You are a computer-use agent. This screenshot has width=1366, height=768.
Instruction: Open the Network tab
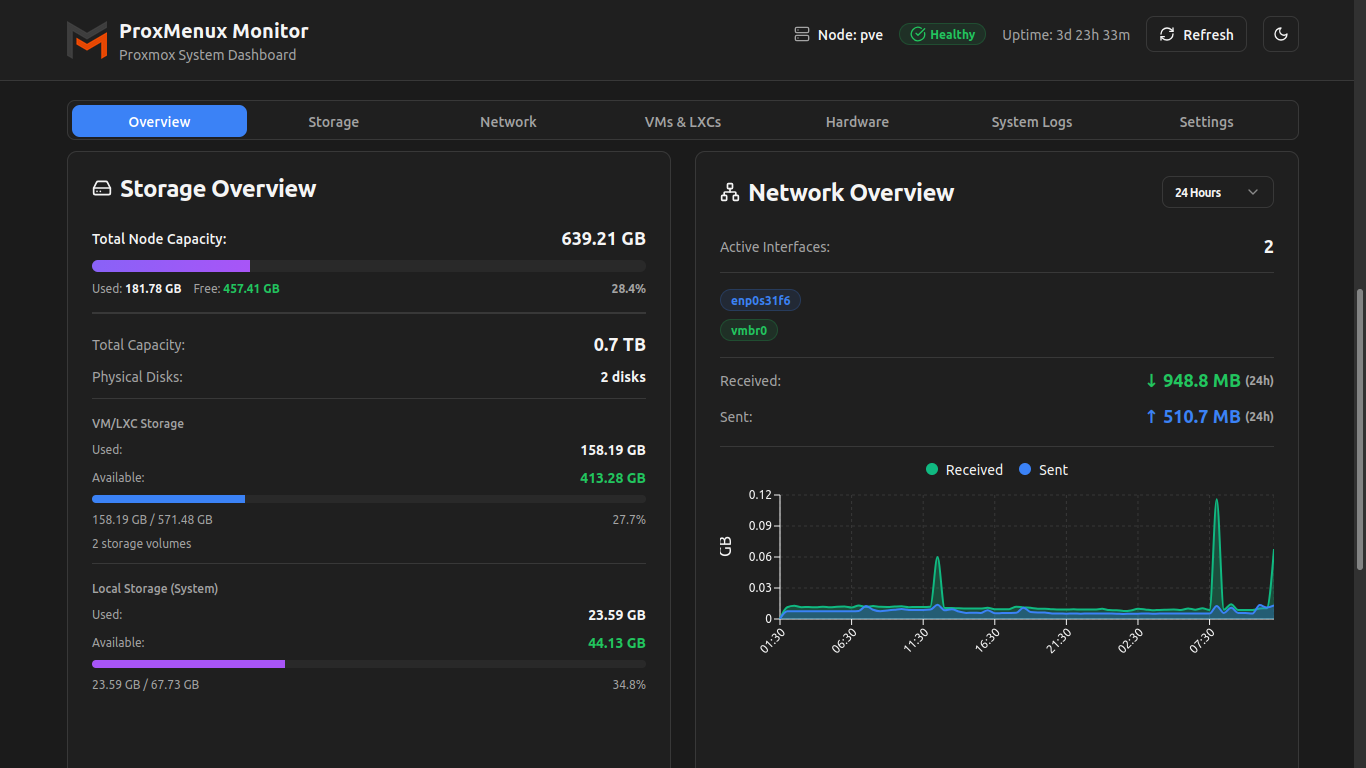(508, 122)
